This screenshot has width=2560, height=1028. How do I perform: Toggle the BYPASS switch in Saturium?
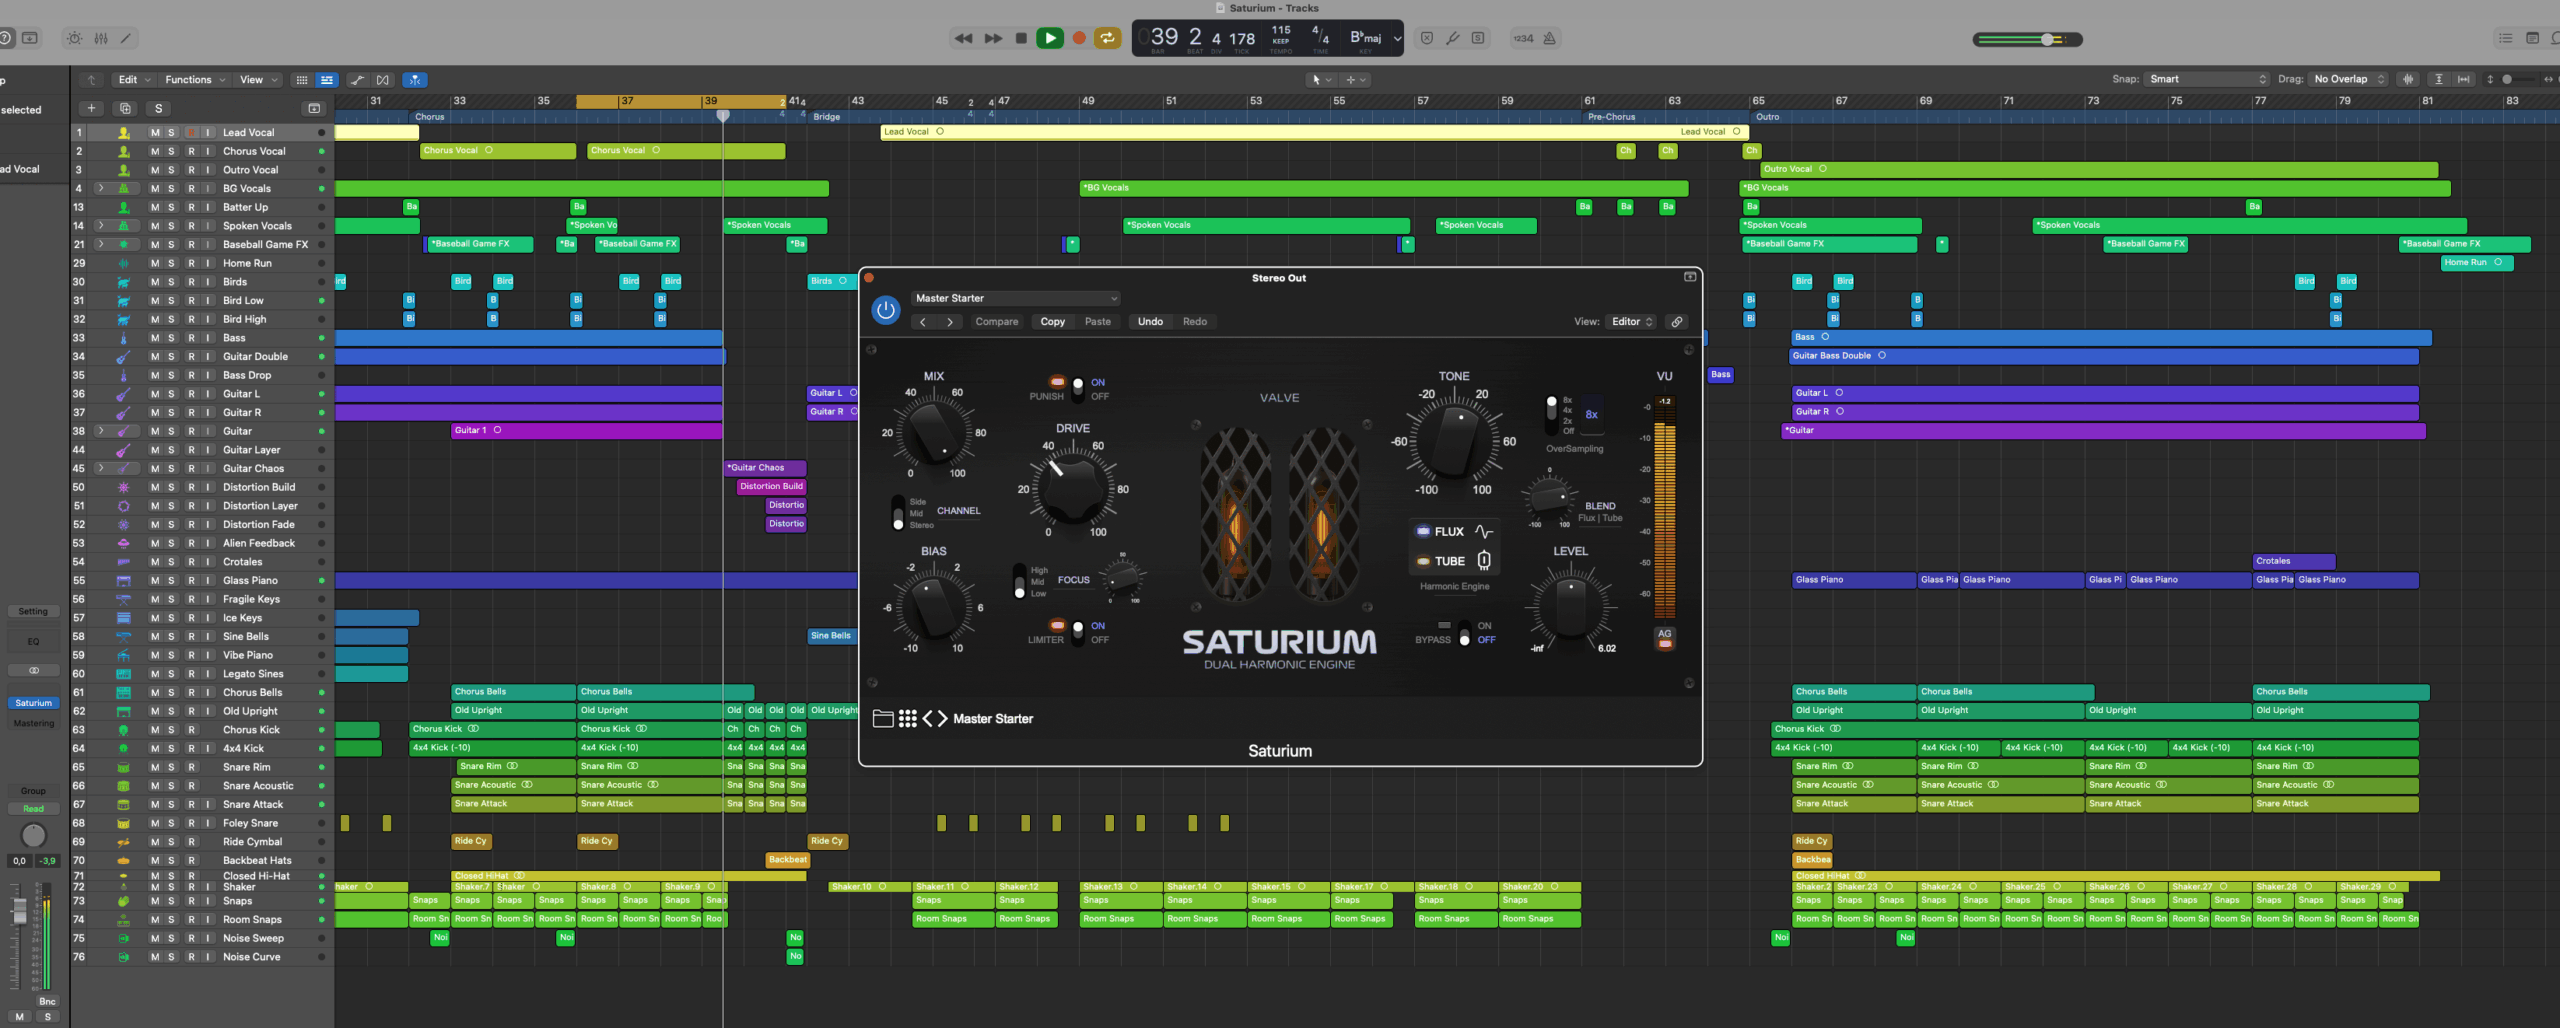pos(1464,632)
